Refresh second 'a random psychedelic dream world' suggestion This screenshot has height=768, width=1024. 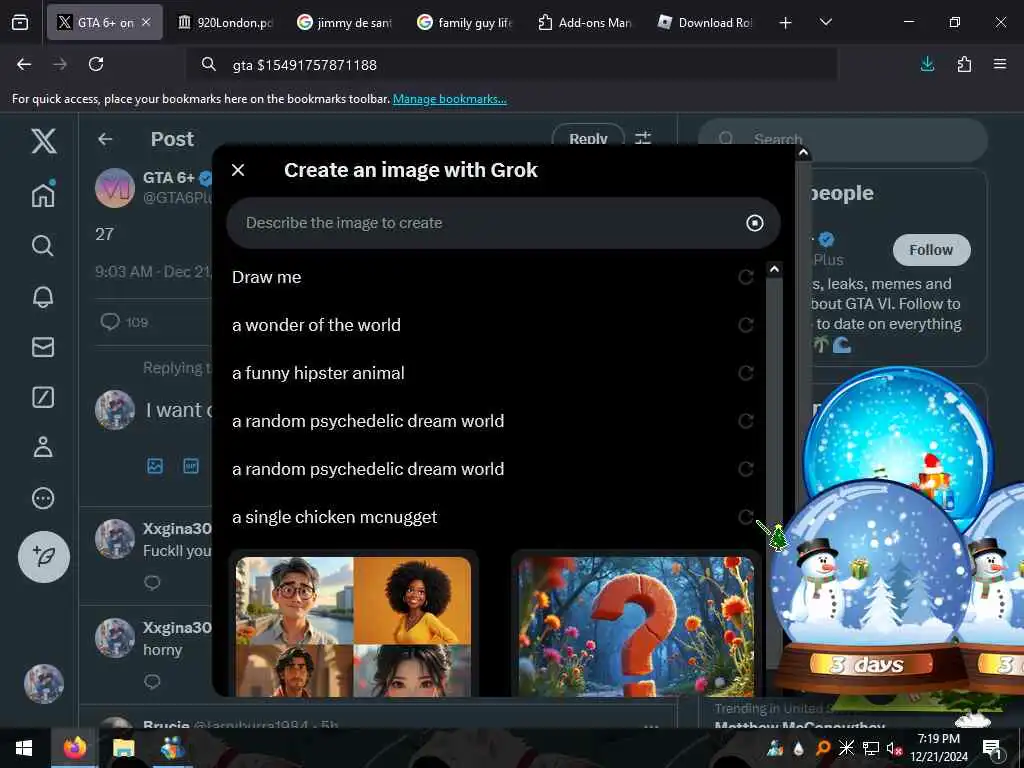pos(746,469)
